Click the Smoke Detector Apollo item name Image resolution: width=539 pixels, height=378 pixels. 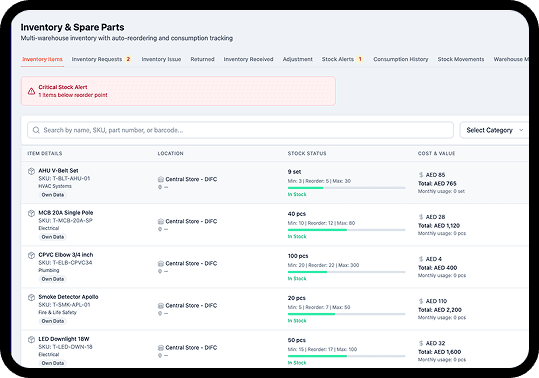(68, 297)
